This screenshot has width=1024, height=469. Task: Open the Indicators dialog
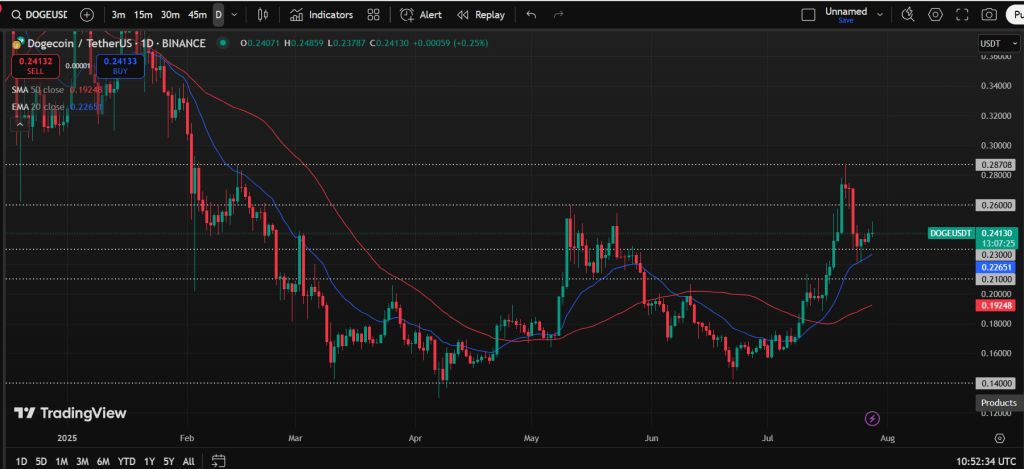tap(321, 14)
